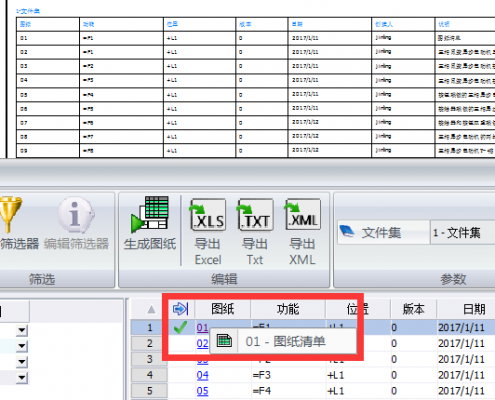Screen dimensions: 495x400
Task: Click the 01 - 图纸清单 tooltip icon
Action: [224, 341]
